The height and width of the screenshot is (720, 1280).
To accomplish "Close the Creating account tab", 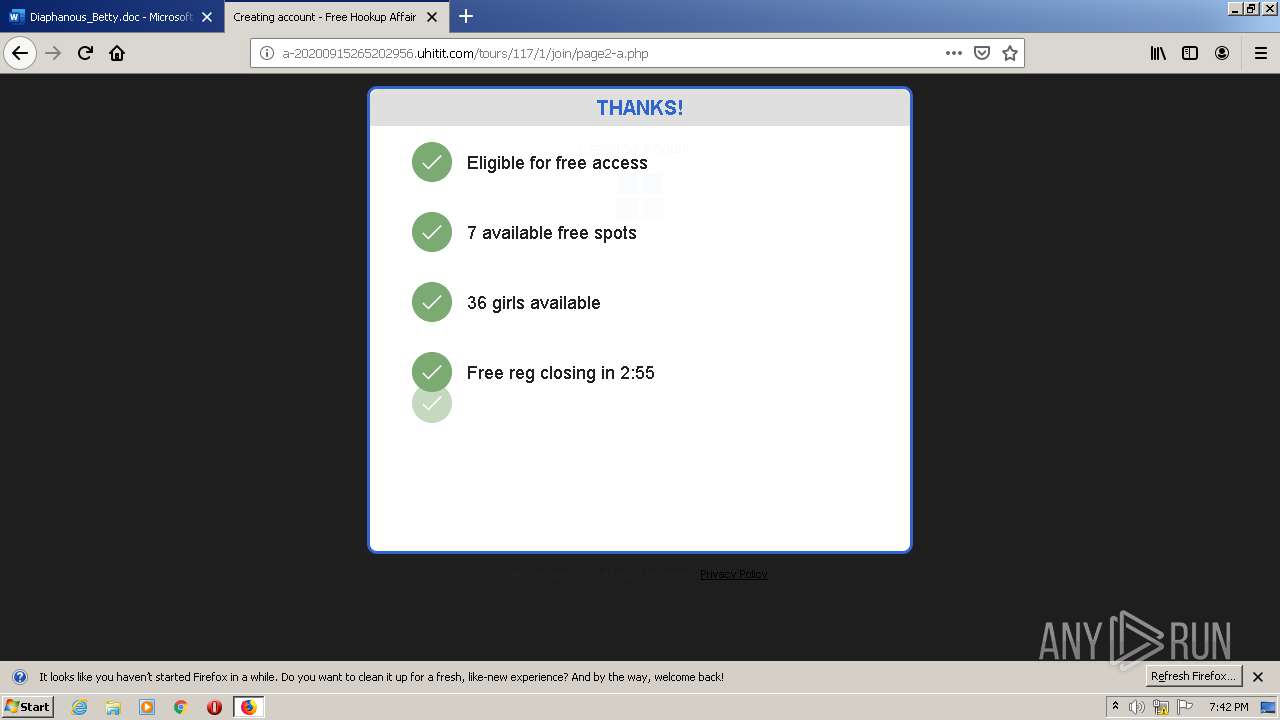I will point(432,17).
